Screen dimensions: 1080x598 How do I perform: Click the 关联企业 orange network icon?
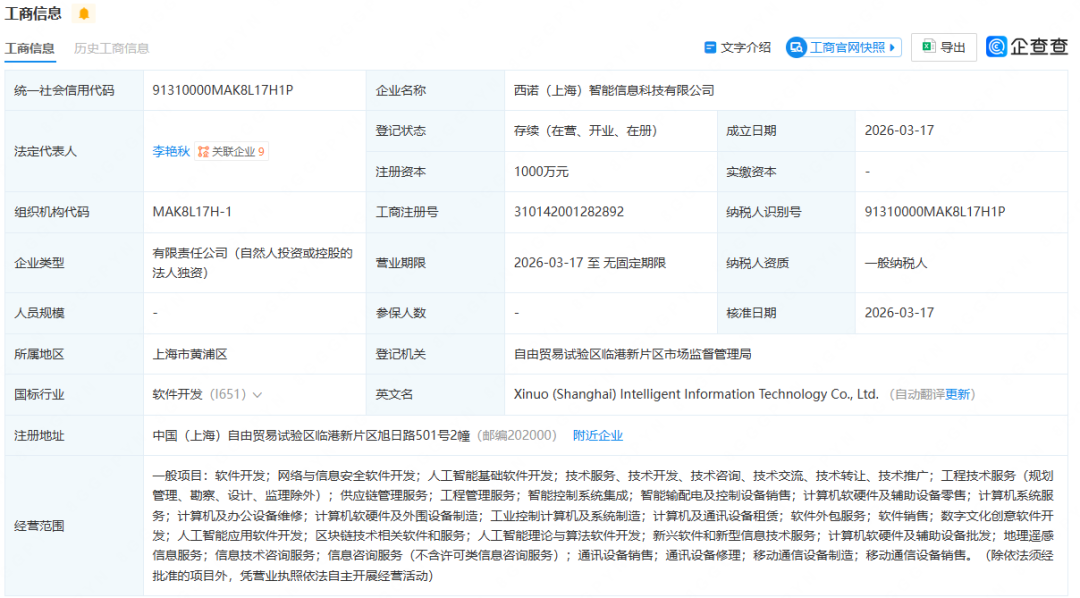pos(203,152)
